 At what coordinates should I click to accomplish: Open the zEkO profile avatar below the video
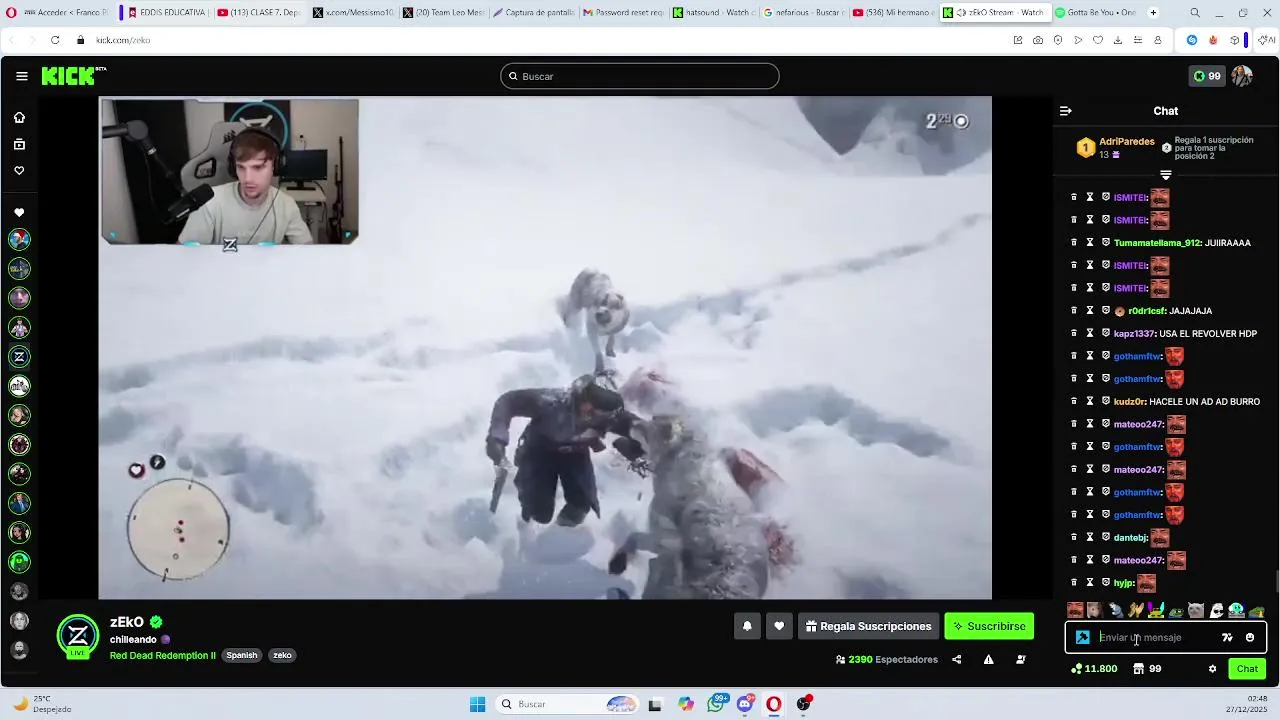[78, 636]
